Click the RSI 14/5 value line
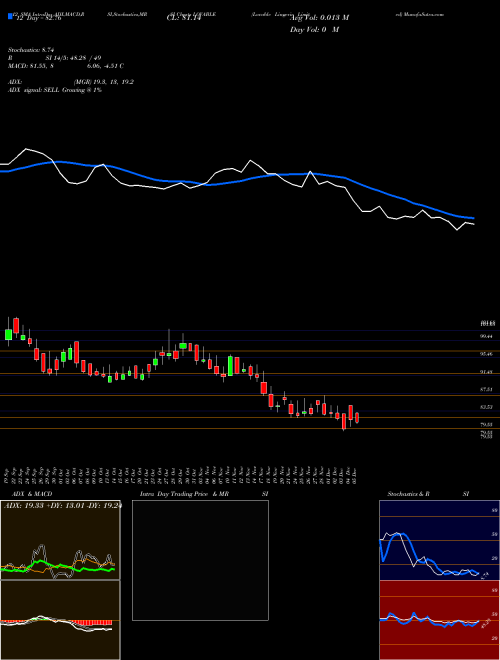This screenshot has height=660, width=500. (x=54, y=58)
